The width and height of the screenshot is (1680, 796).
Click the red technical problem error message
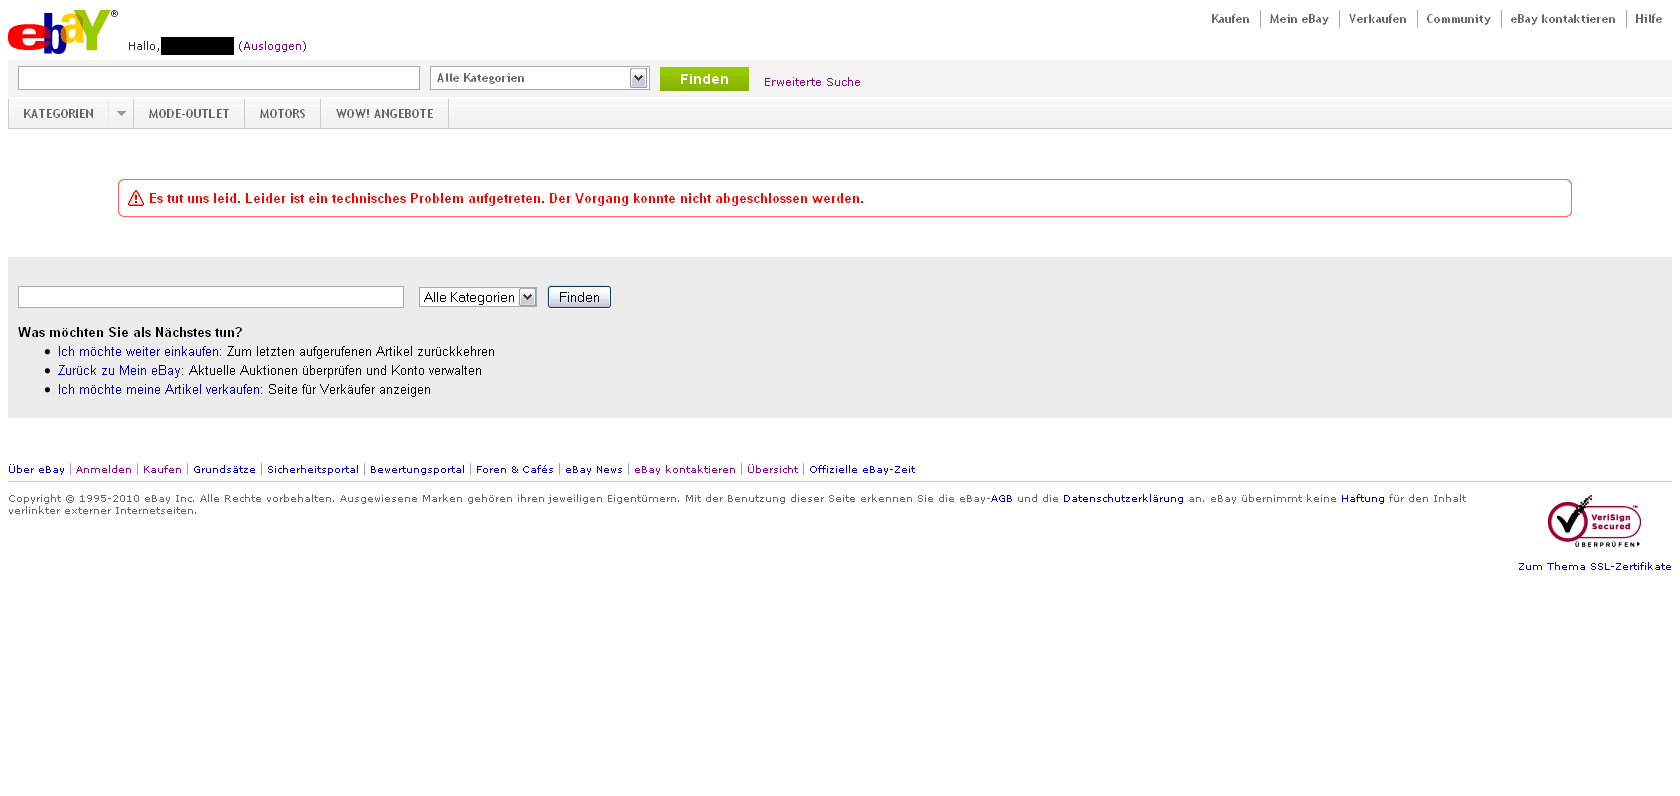pos(506,198)
